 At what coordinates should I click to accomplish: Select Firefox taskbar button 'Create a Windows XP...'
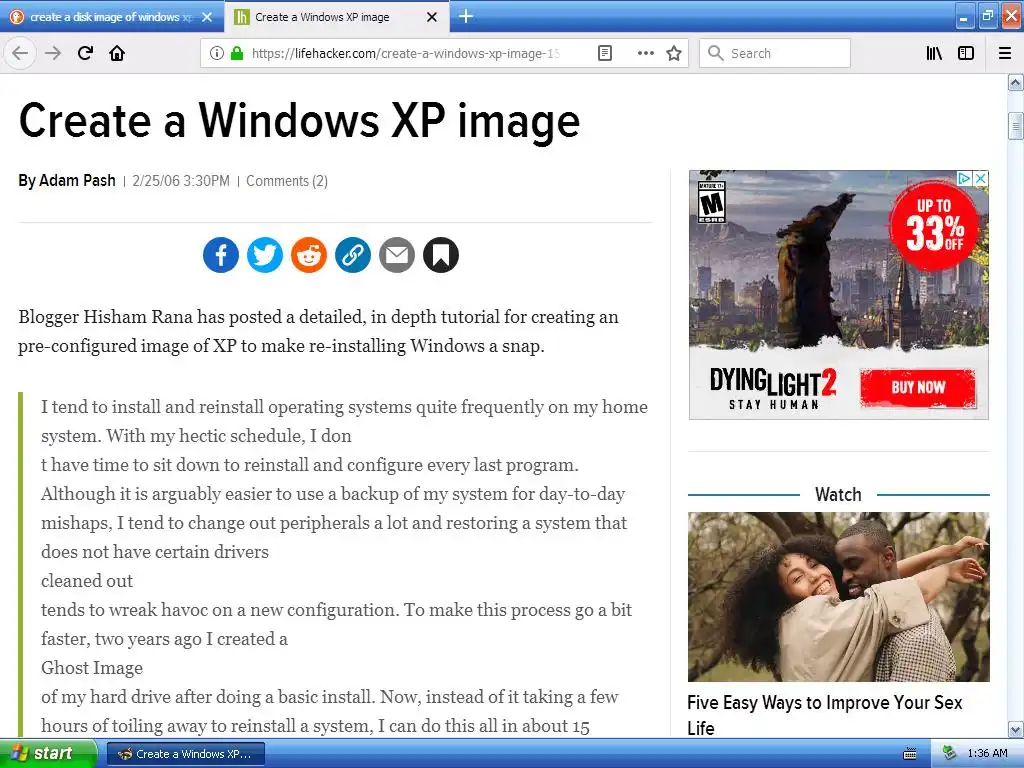[x=185, y=754]
